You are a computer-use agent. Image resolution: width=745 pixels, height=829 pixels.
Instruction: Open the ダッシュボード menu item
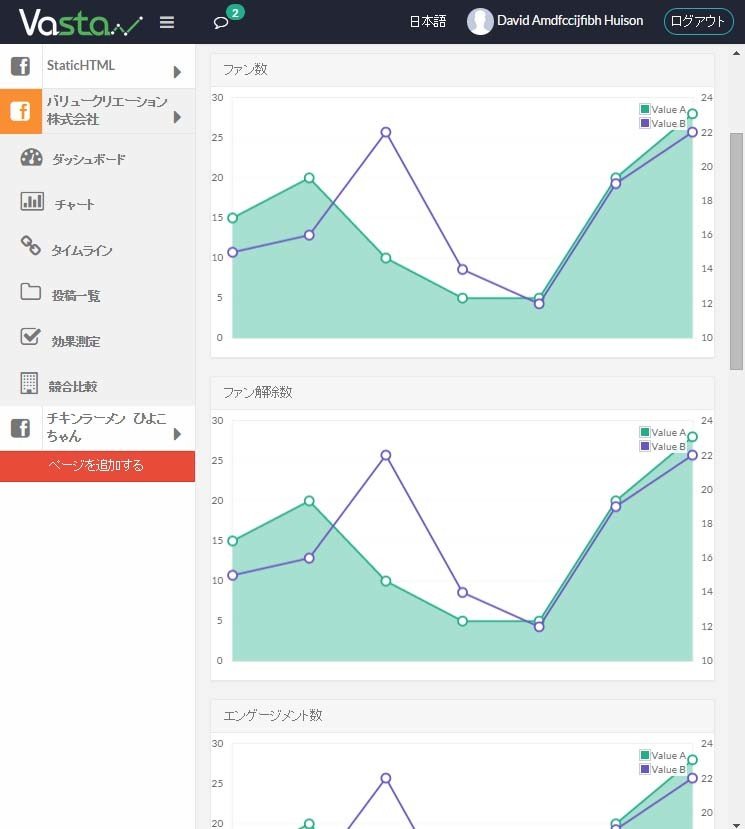(89, 159)
